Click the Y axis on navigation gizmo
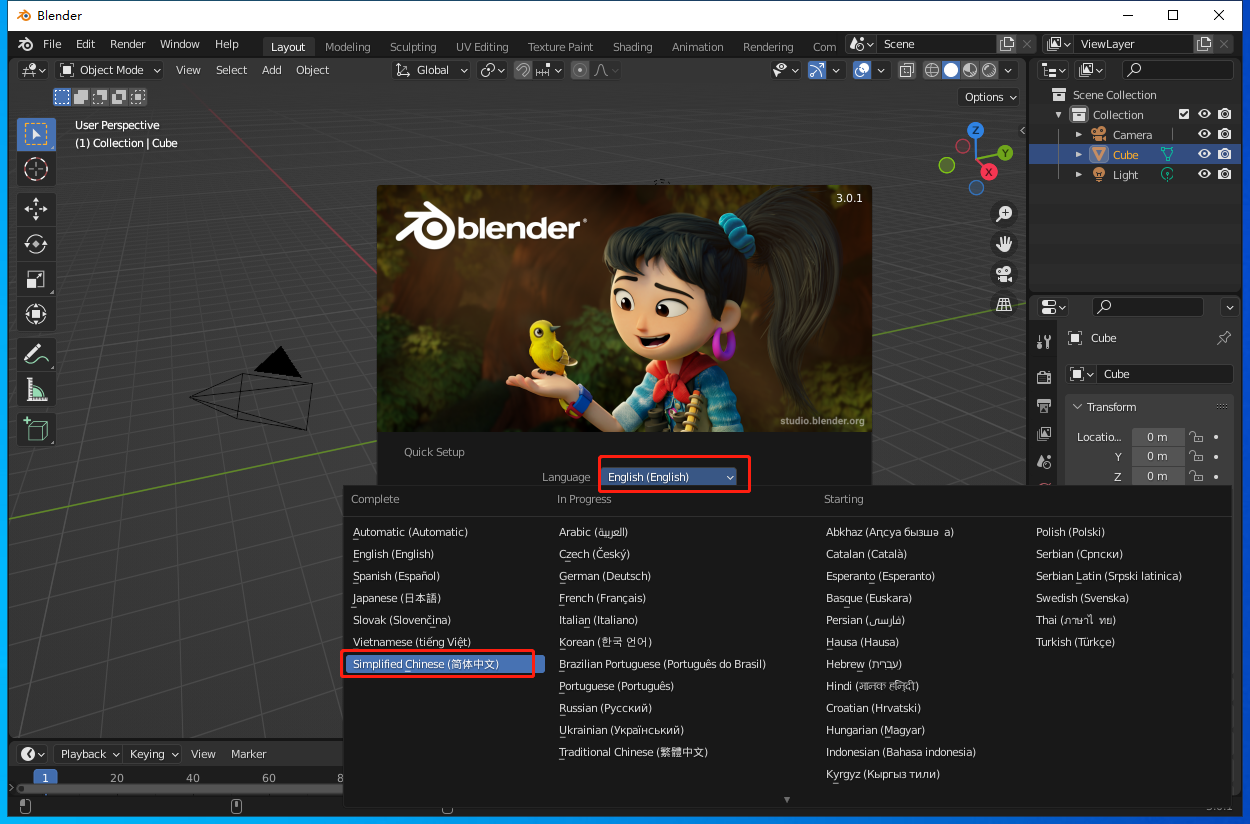The height and width of the screenshot is (824, 1250). [1005, 153]
